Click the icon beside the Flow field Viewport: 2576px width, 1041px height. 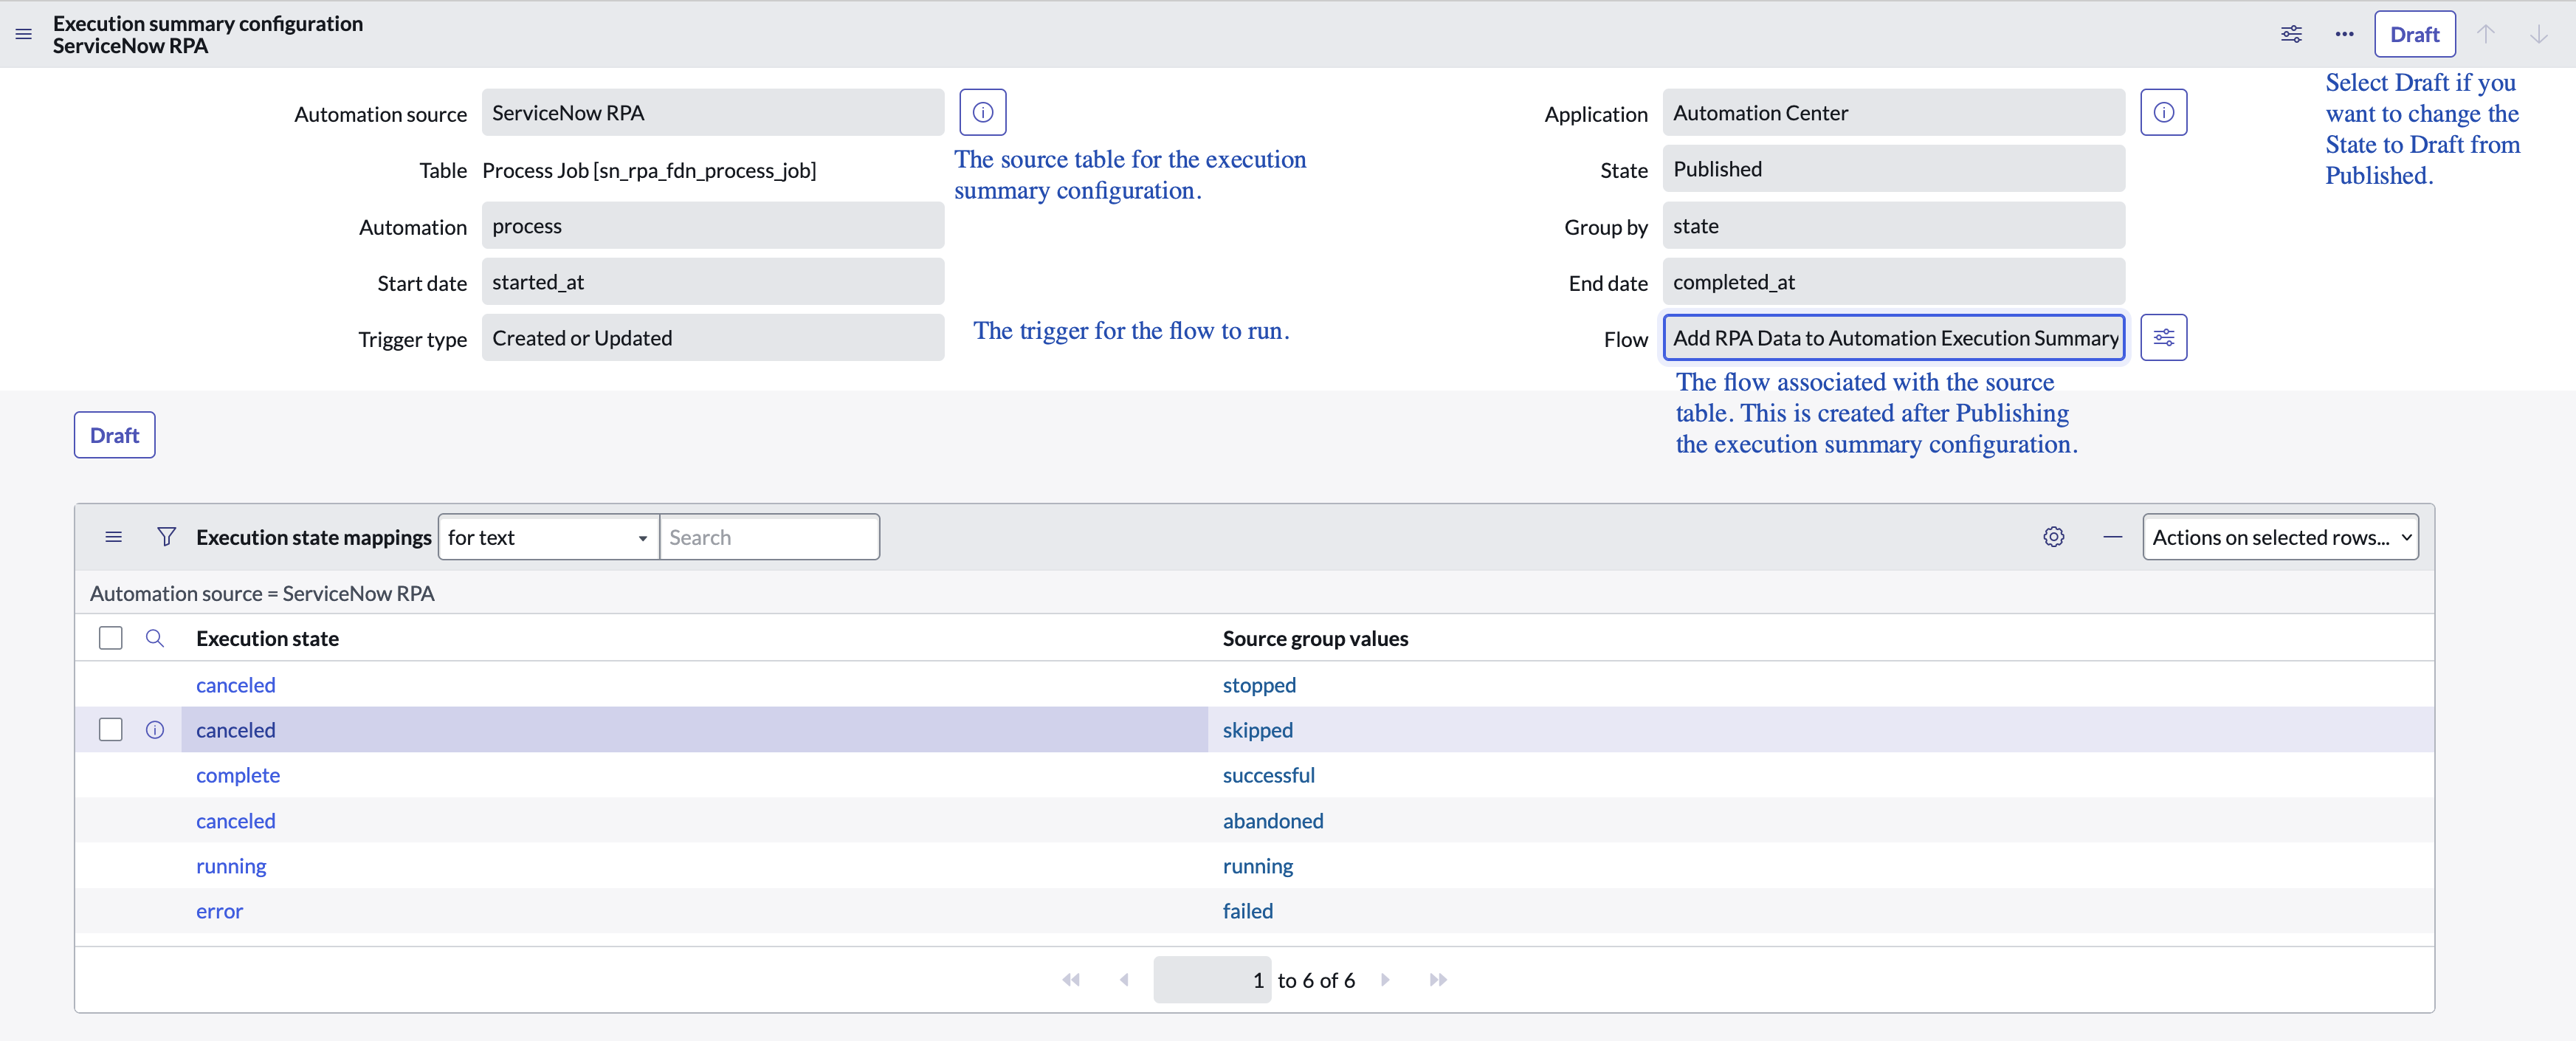[2163, 337]
